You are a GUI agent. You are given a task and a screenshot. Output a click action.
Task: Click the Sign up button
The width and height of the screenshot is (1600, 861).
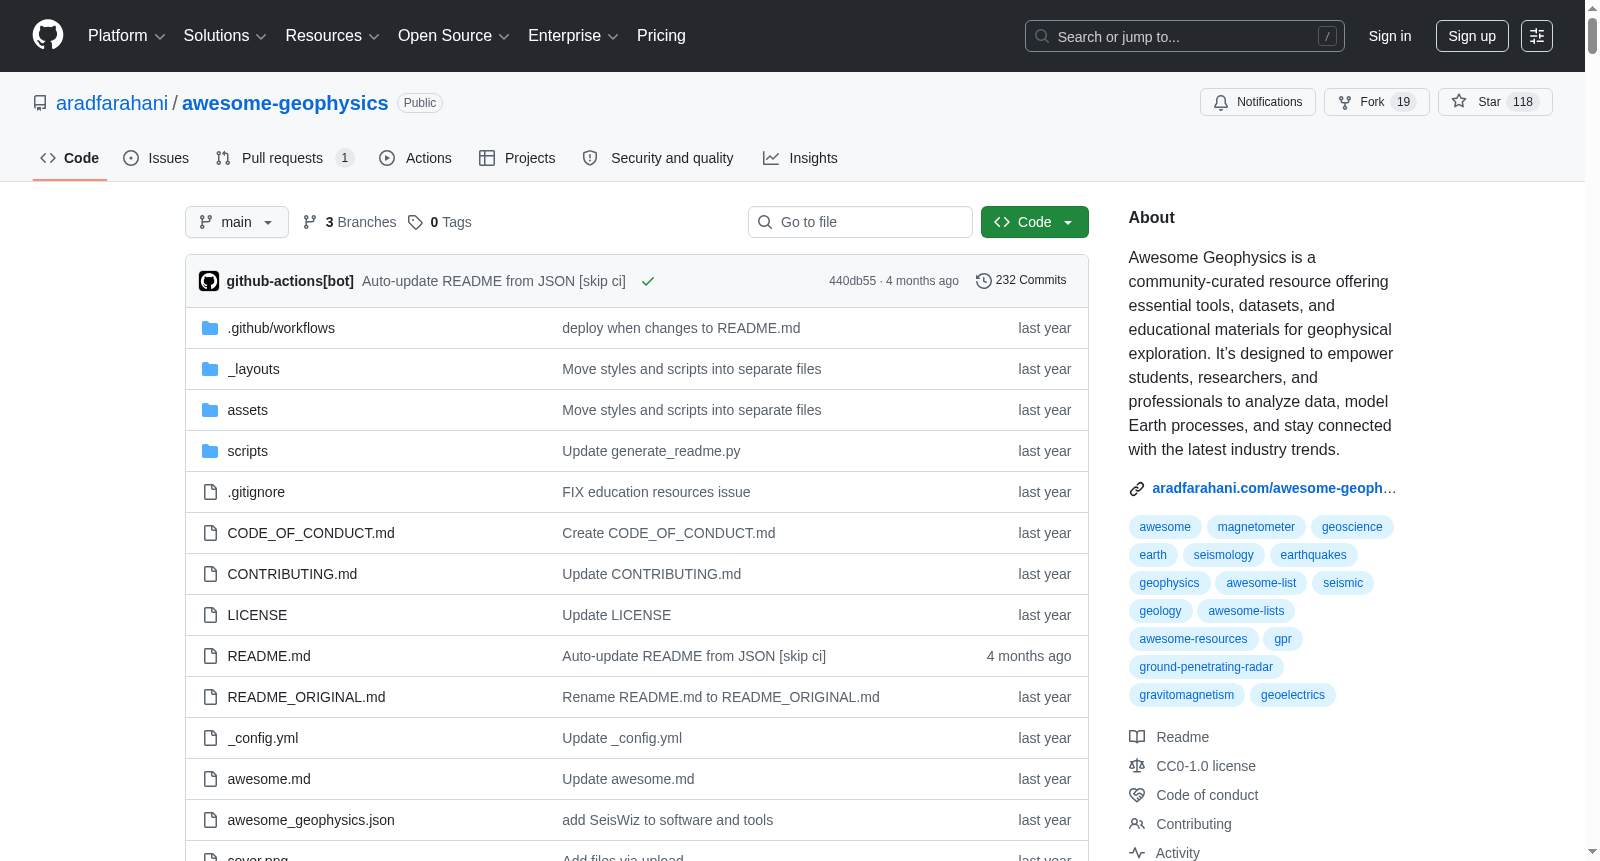pyautogui.click(x=1472, y=36)
